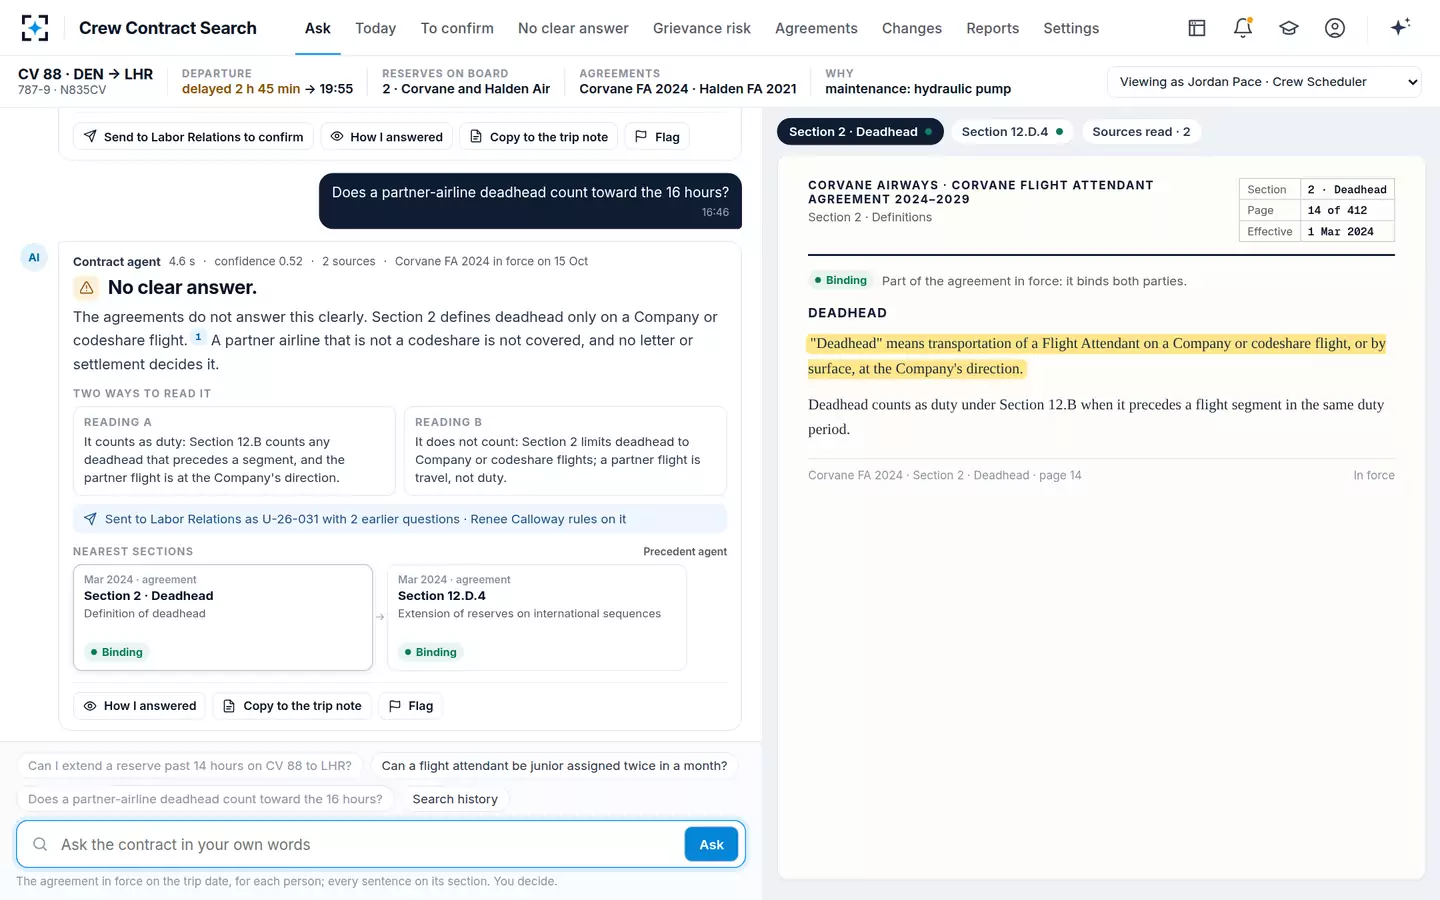Click the warning triangle beside No clear answer
This screenshot has width=1440, height=900.
coord(87,288)
